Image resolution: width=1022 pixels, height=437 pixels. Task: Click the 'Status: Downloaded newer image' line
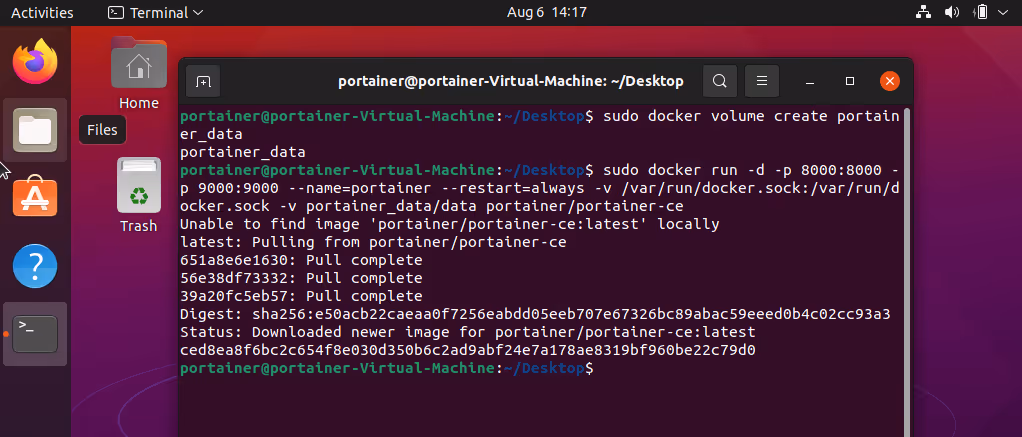468,332
